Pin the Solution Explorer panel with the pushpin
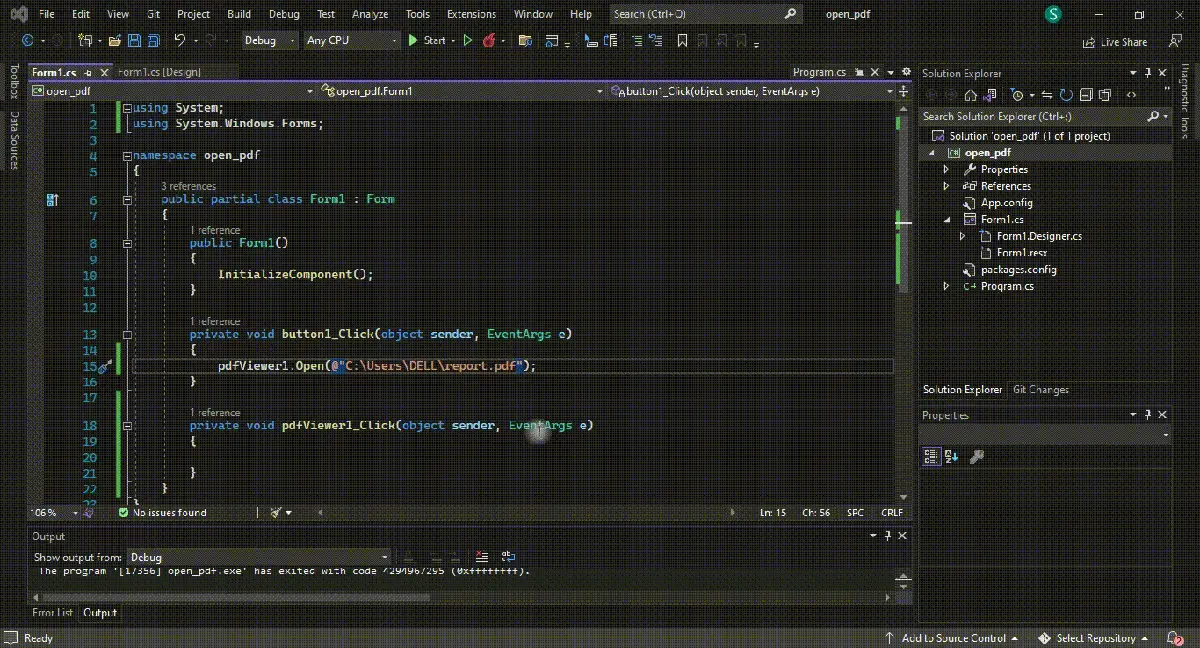 pyautogui.click(x=1148, y=73)
